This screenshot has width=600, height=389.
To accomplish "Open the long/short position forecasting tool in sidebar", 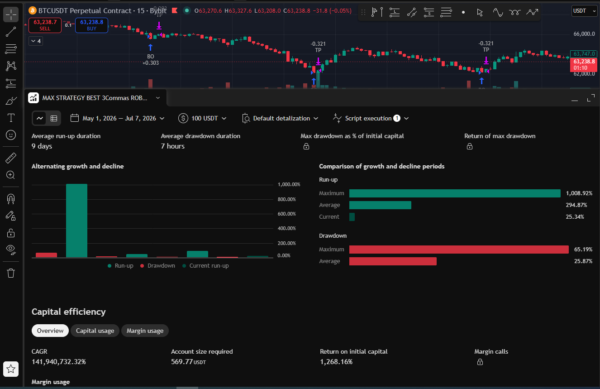I will (x=11, y=83).
